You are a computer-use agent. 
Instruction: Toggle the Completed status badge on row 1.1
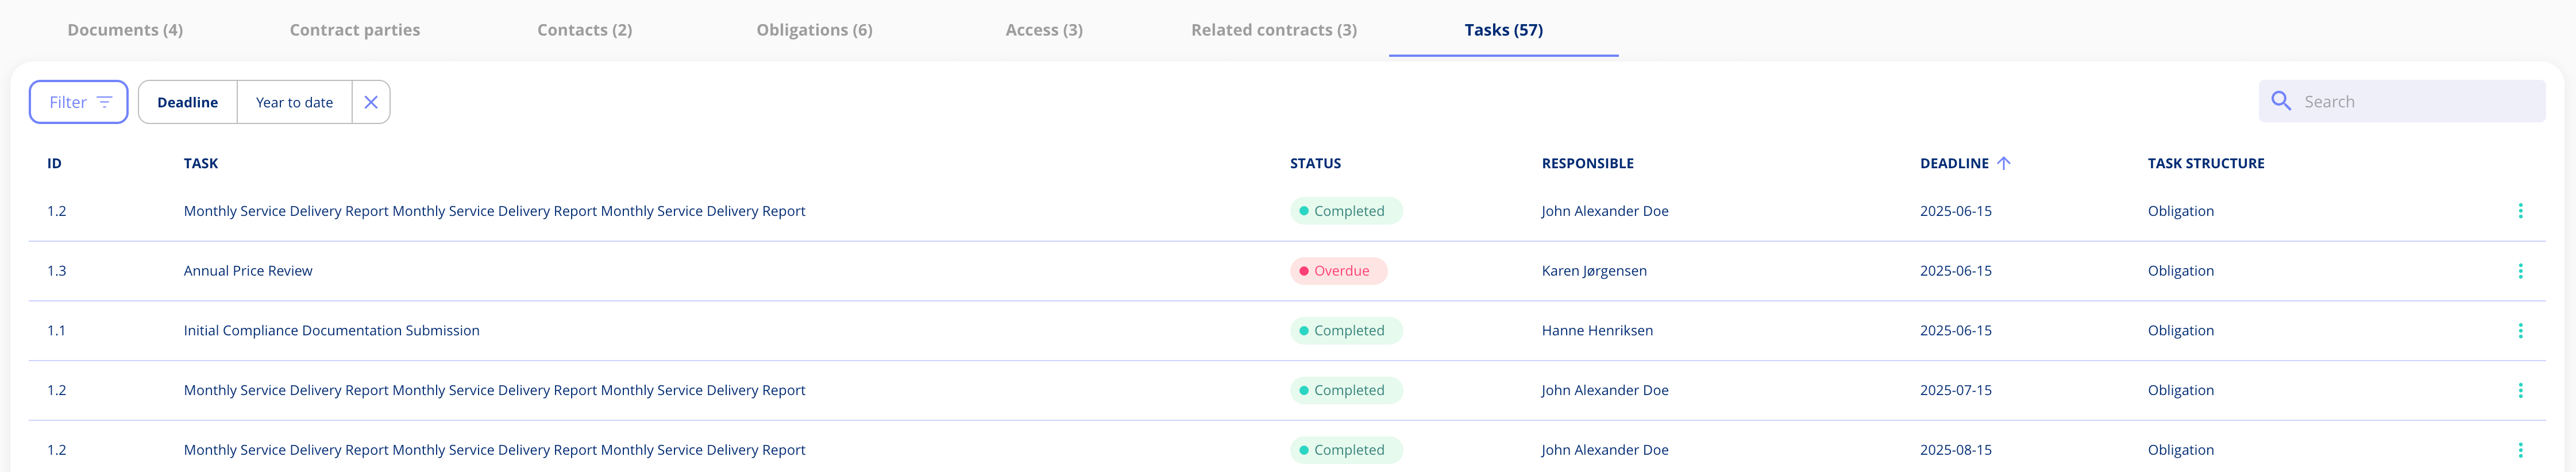(x=1345, y=330)
